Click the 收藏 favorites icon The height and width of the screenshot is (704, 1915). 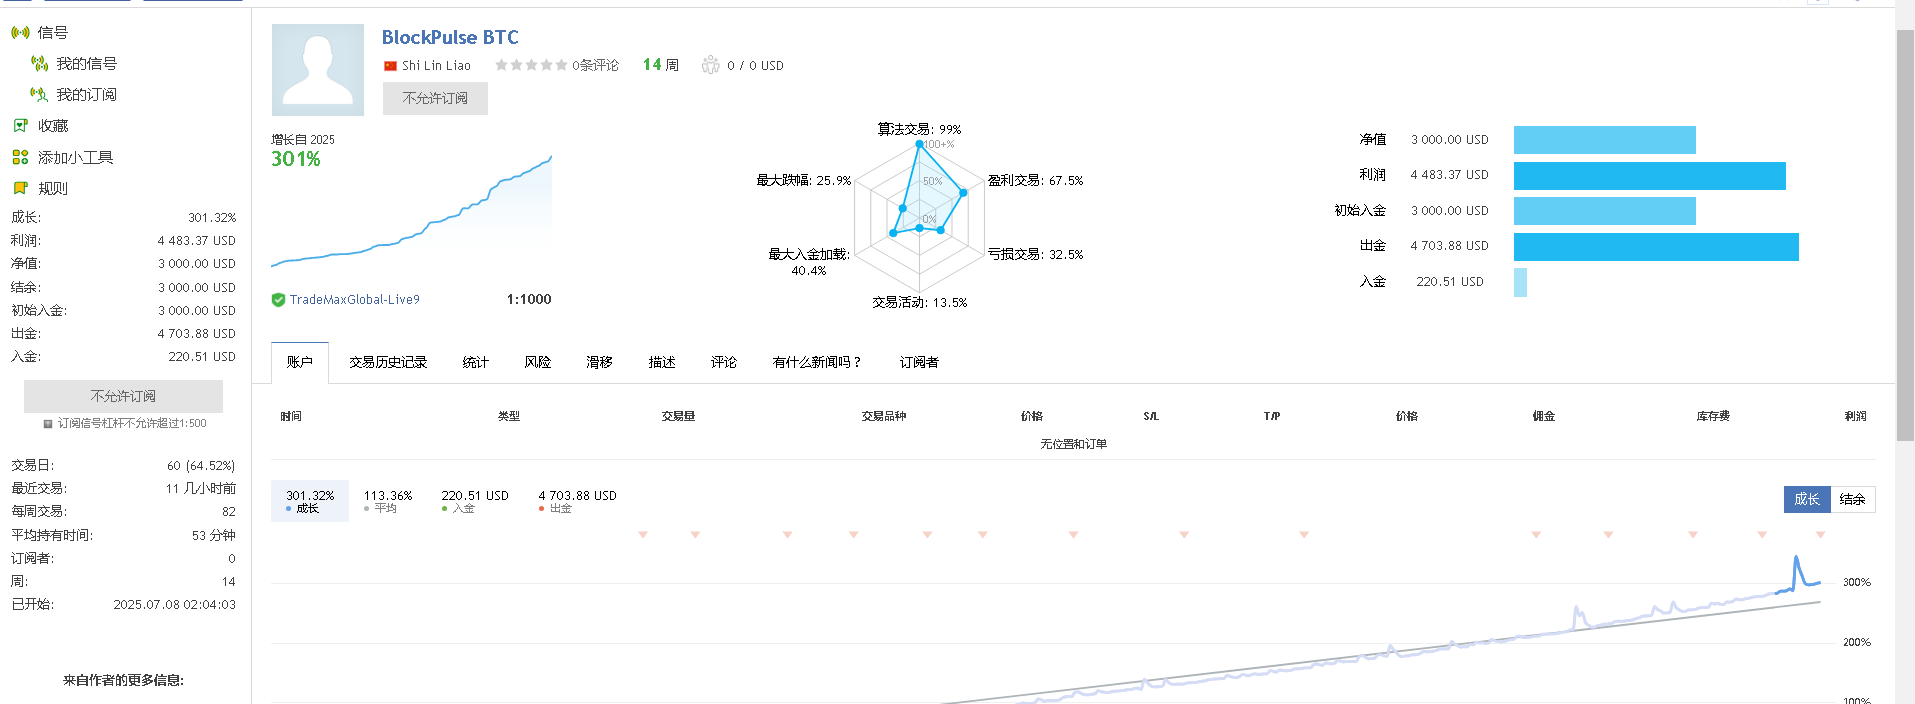20,126
